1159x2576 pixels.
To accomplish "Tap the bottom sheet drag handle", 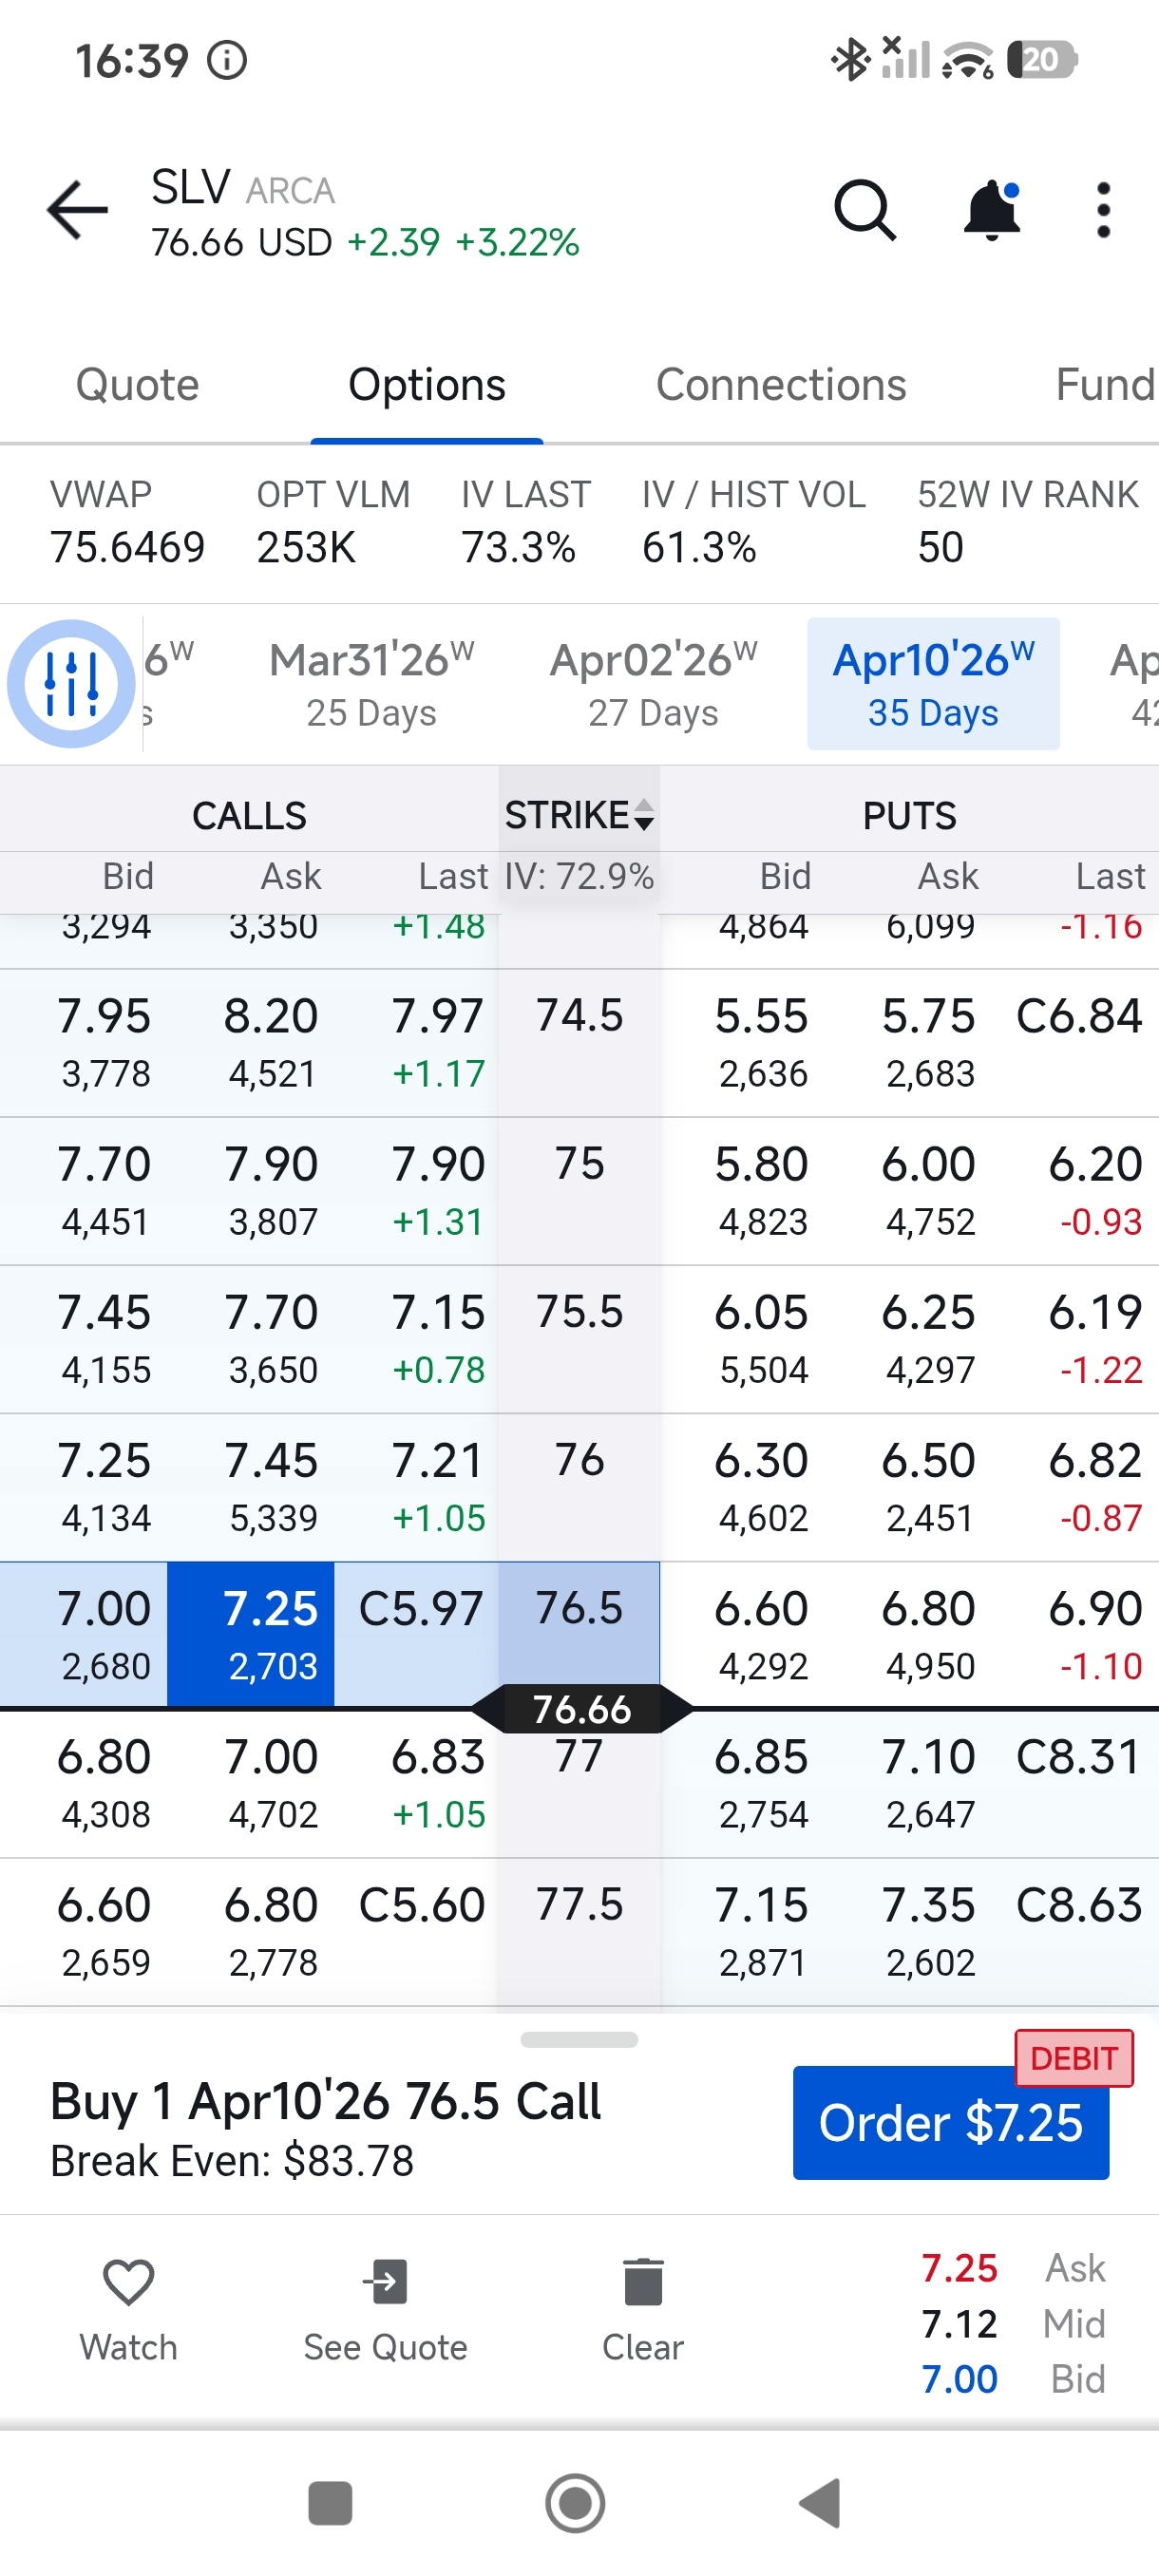I will (x=579, y=2040).
